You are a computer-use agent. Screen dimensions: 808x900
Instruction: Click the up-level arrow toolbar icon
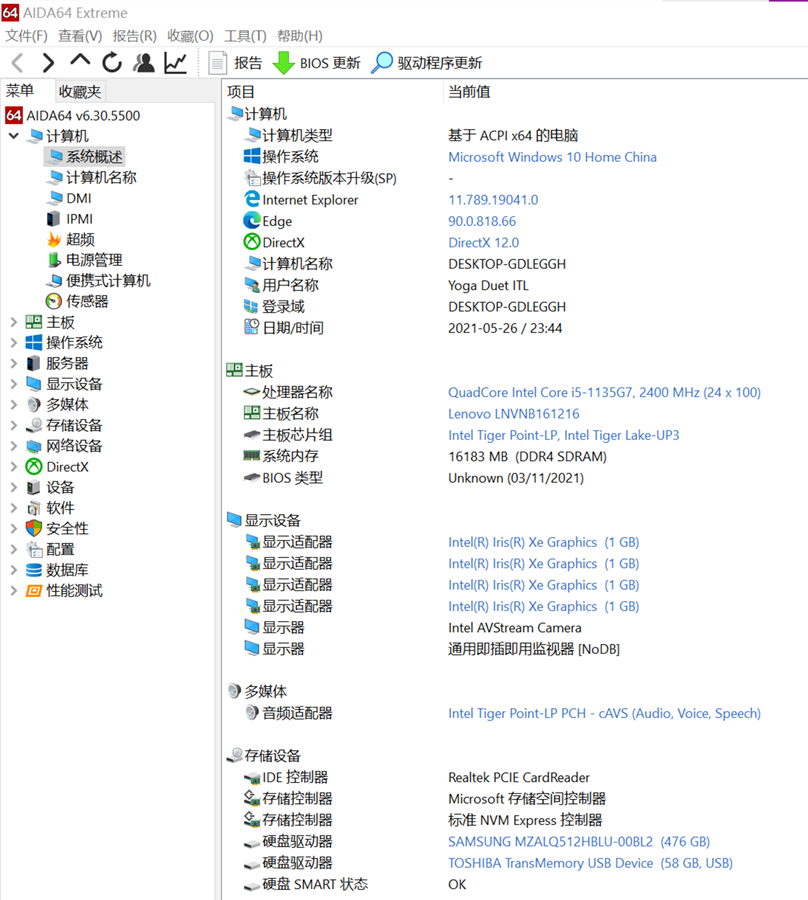[x=80, y=60]
